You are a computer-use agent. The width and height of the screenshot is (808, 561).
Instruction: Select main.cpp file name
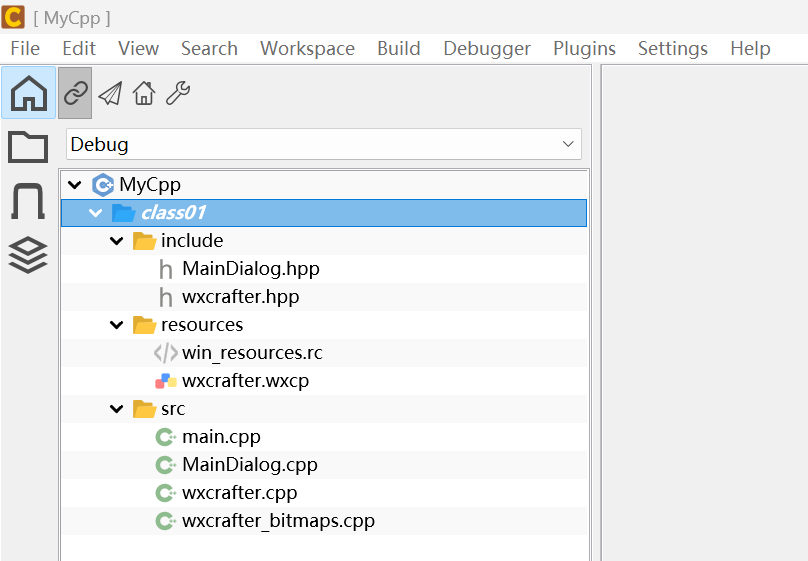[x=221, y=437]
